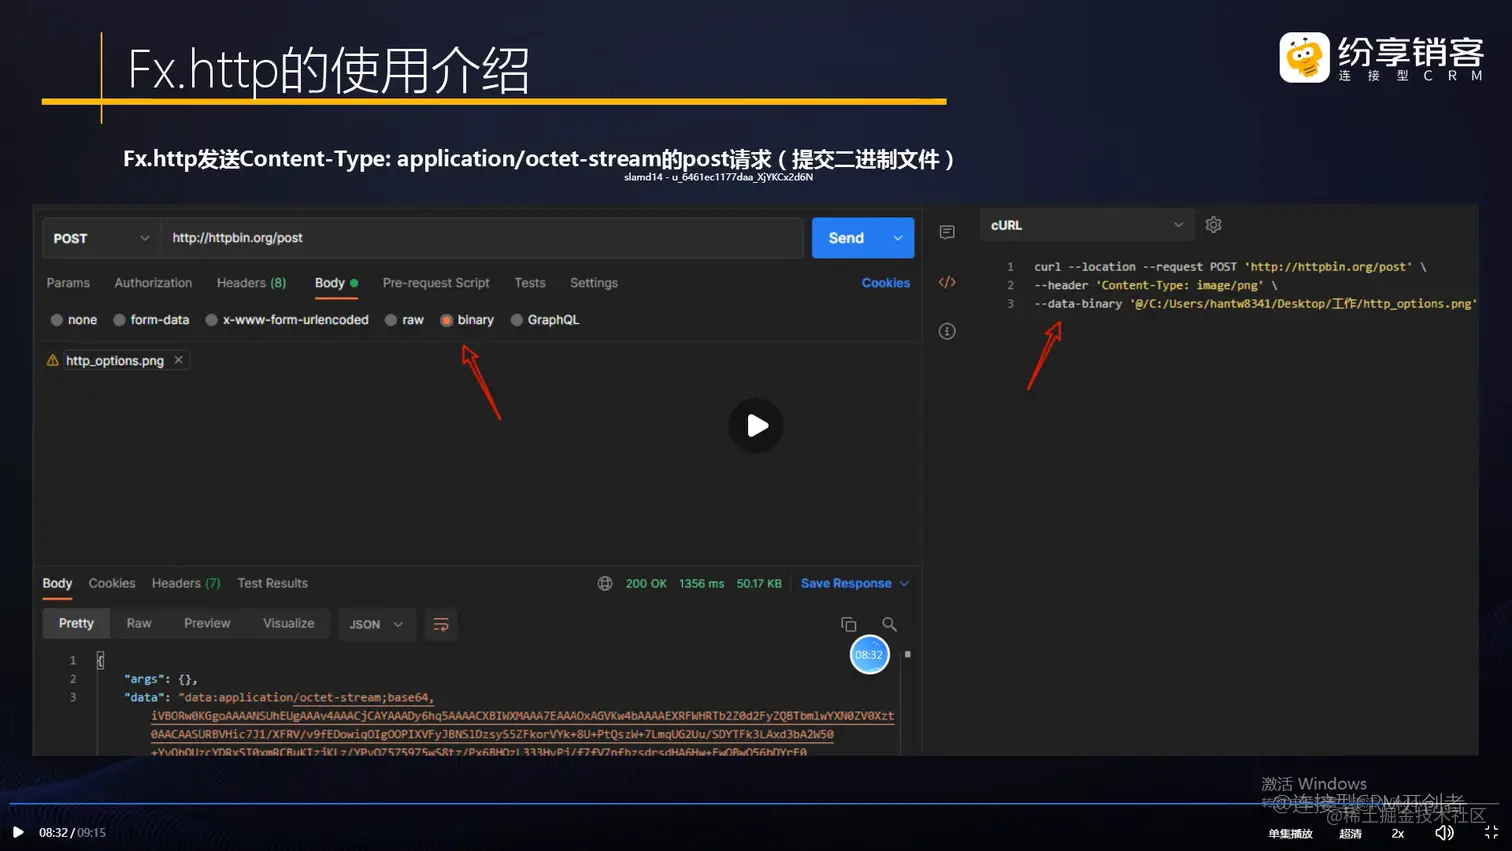Select the none body type radio
1512x851 pixels.
click(x=57, y=320)
